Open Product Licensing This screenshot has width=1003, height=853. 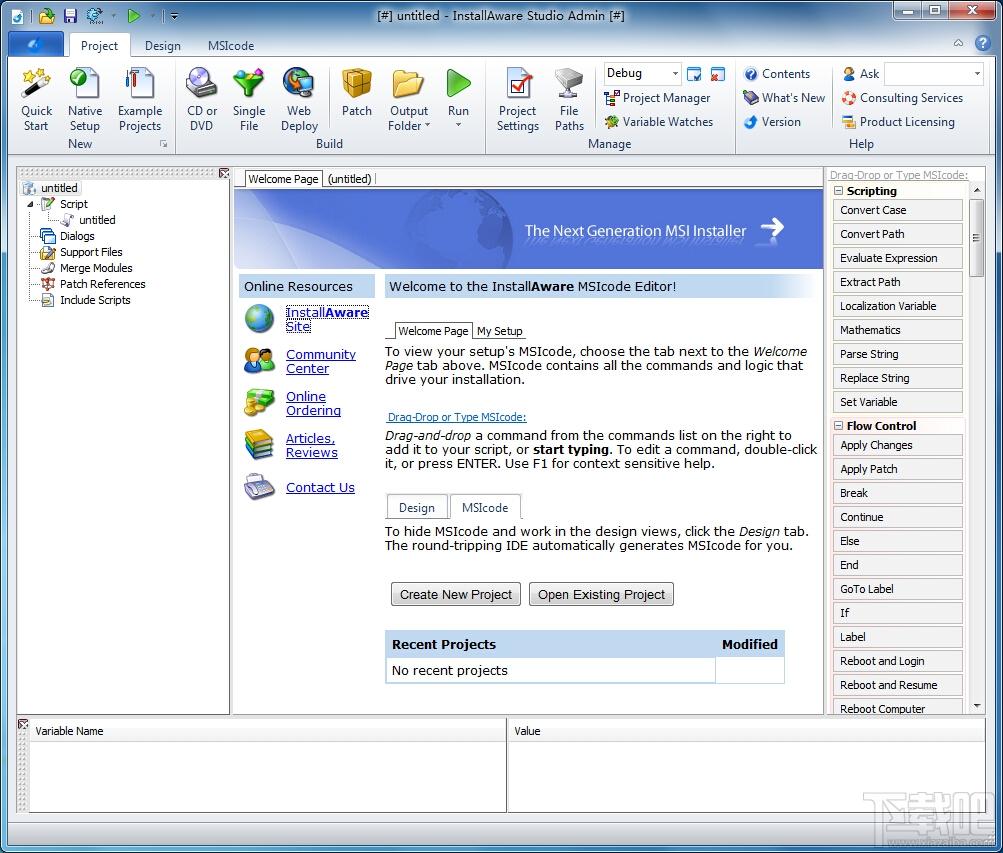click(898, 121)
